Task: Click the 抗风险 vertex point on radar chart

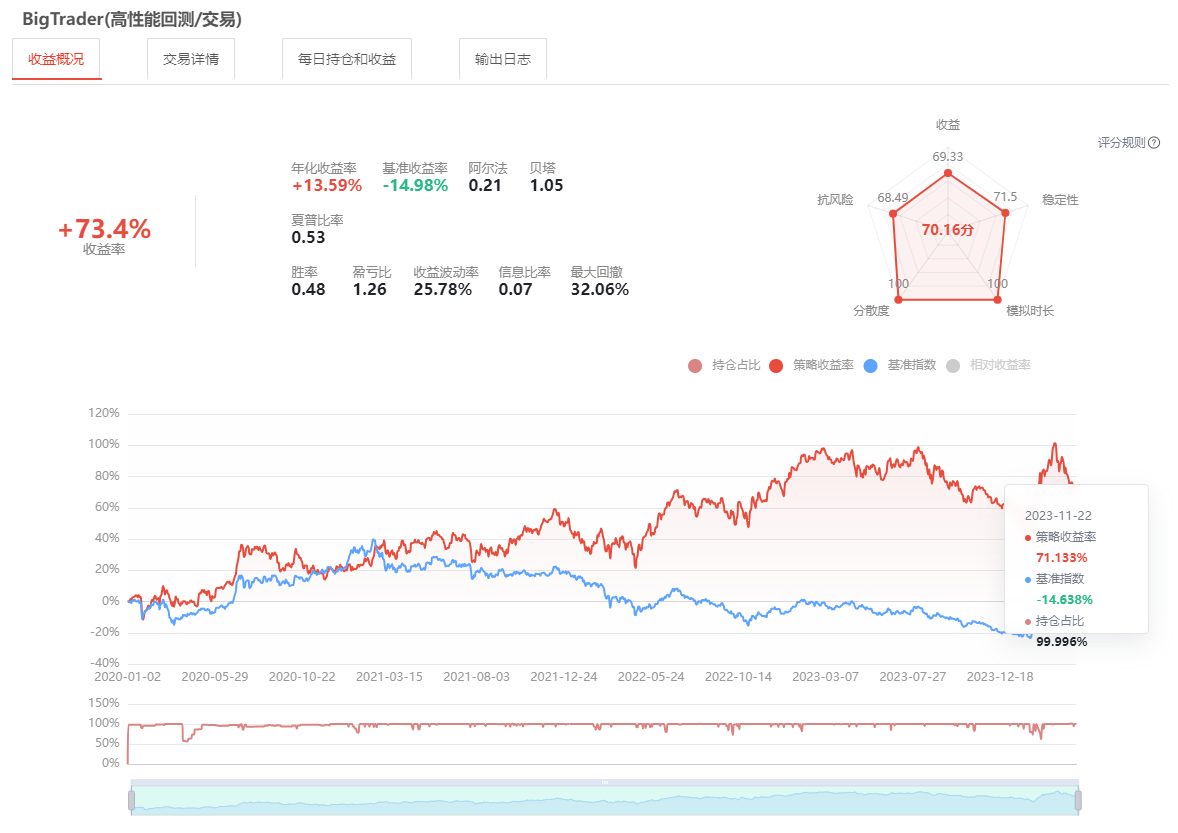Action: click(x=893, y=213)
